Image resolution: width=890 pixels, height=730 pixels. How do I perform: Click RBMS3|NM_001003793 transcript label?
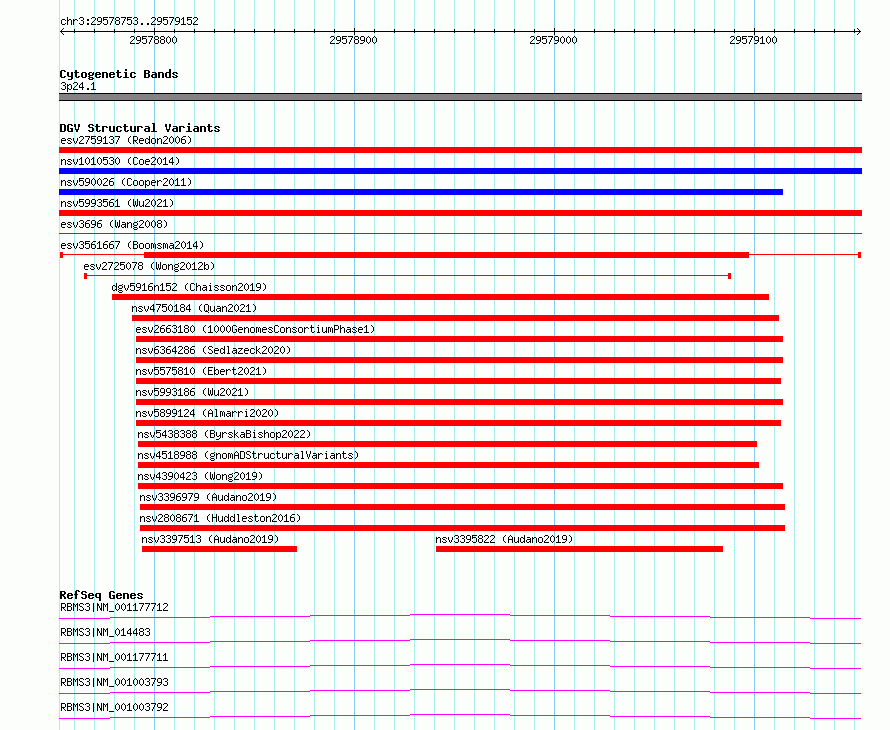click(x=114, y=682)
